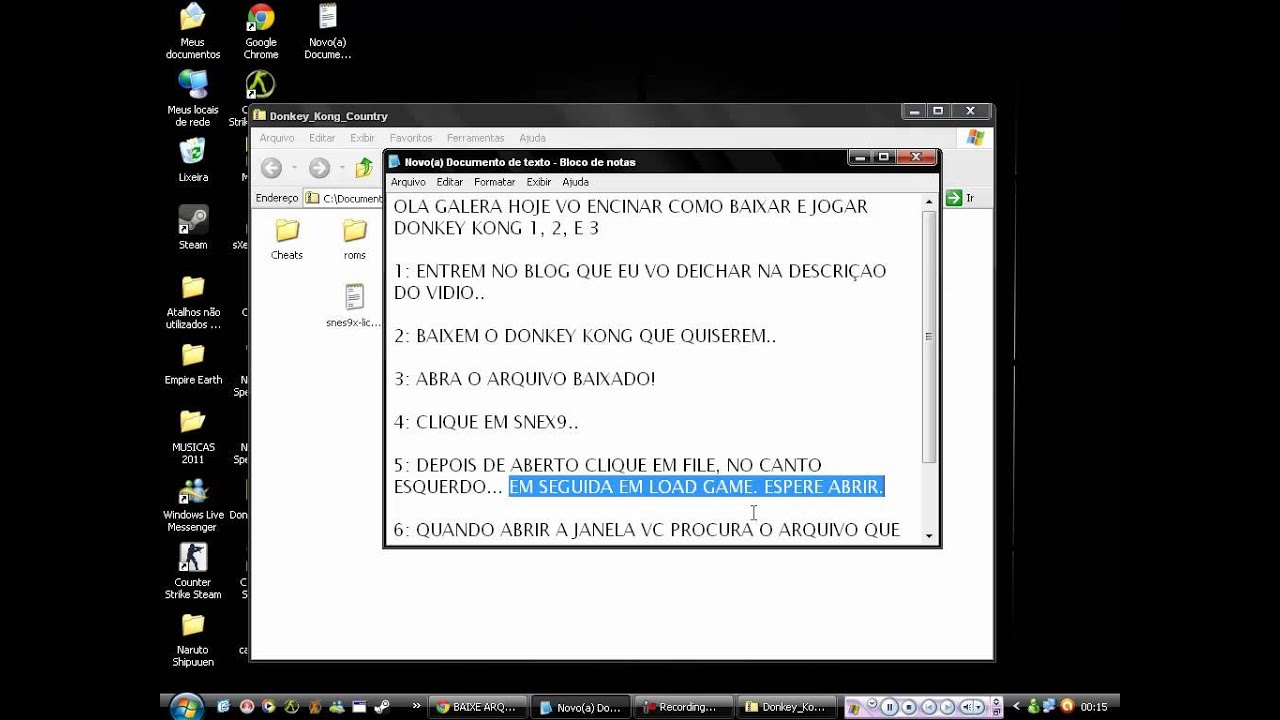The height and width of the screenshot is (720, 1280).
Task: Launch Steam from the desktop shortcut
Action: click(x=193, y=227)
